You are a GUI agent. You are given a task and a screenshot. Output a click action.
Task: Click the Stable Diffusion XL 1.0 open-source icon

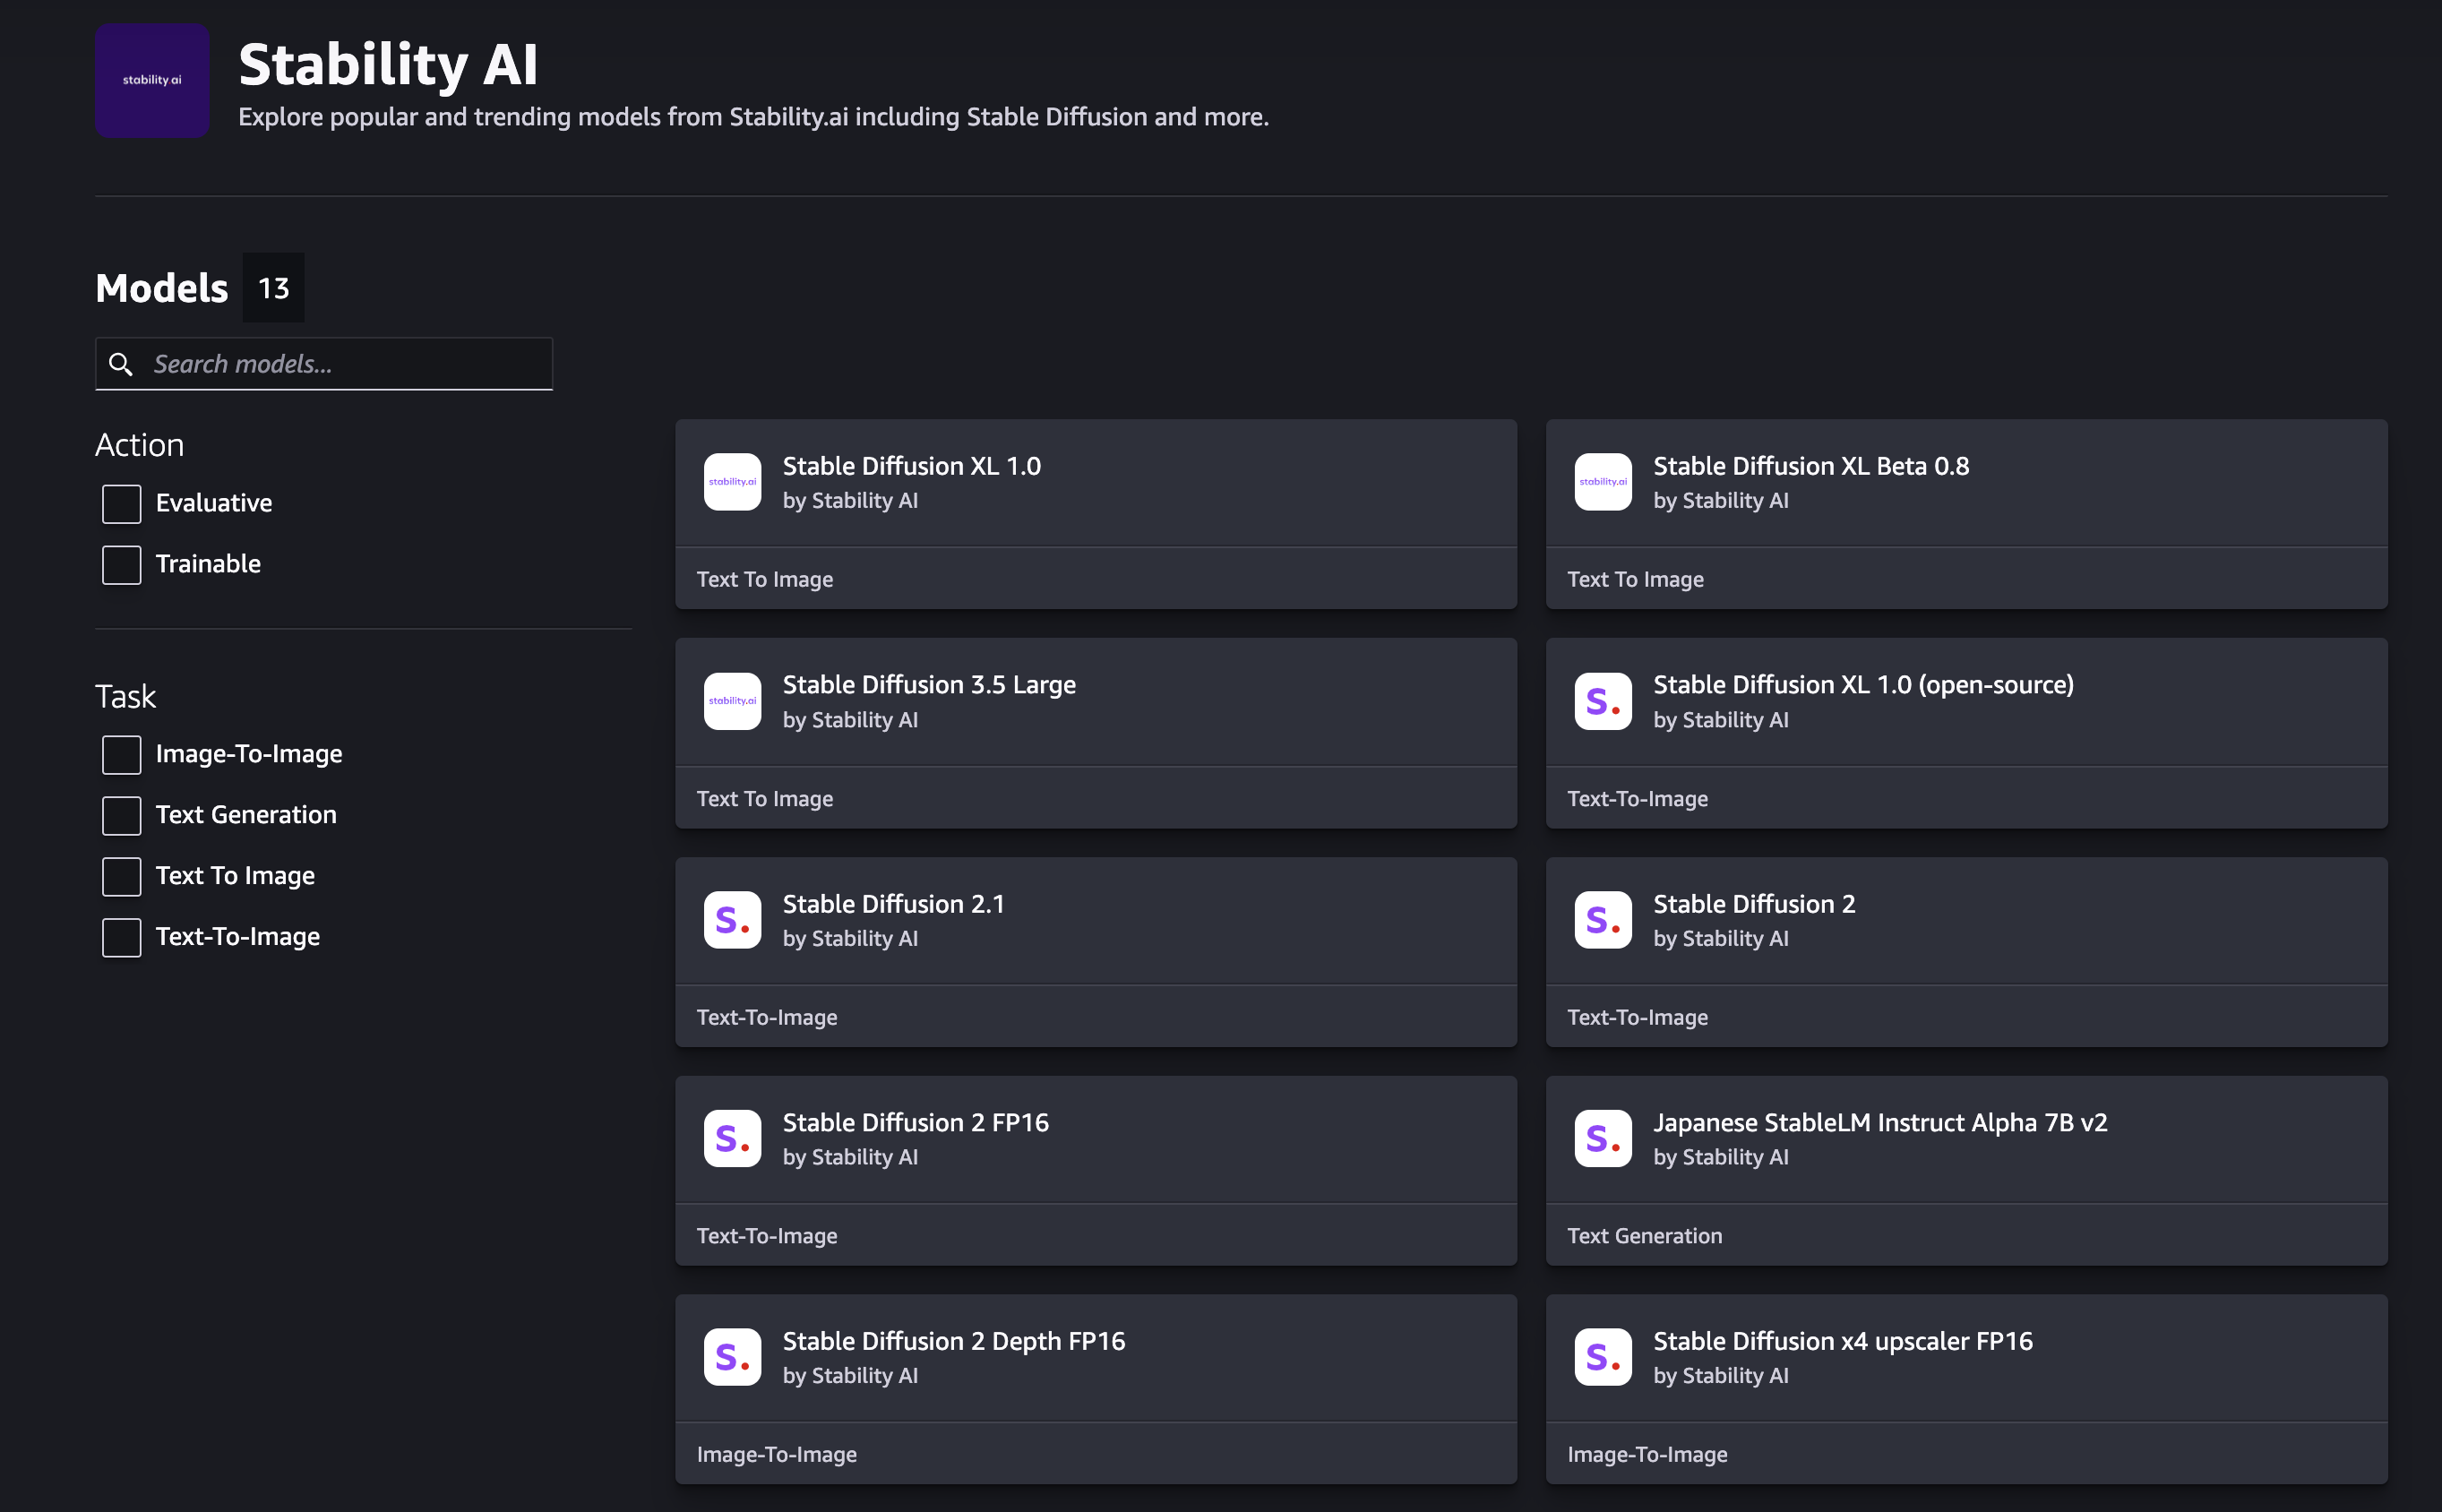(1601, 700)
